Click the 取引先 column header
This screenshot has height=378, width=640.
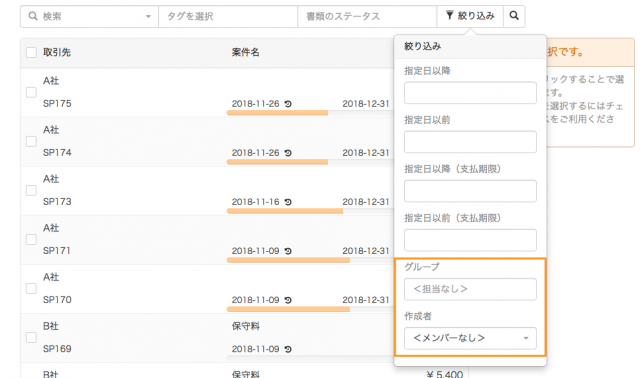point(57,52)
